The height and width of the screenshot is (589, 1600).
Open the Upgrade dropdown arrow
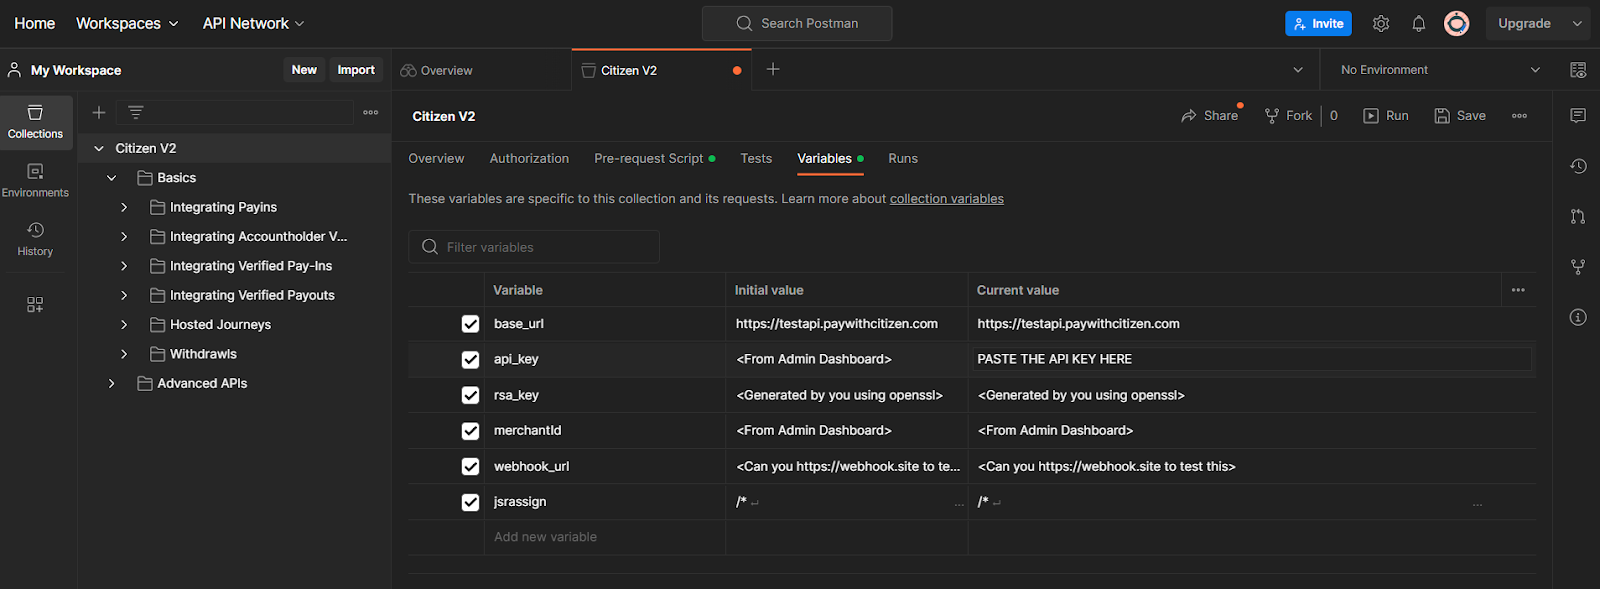pos(1577,23)
